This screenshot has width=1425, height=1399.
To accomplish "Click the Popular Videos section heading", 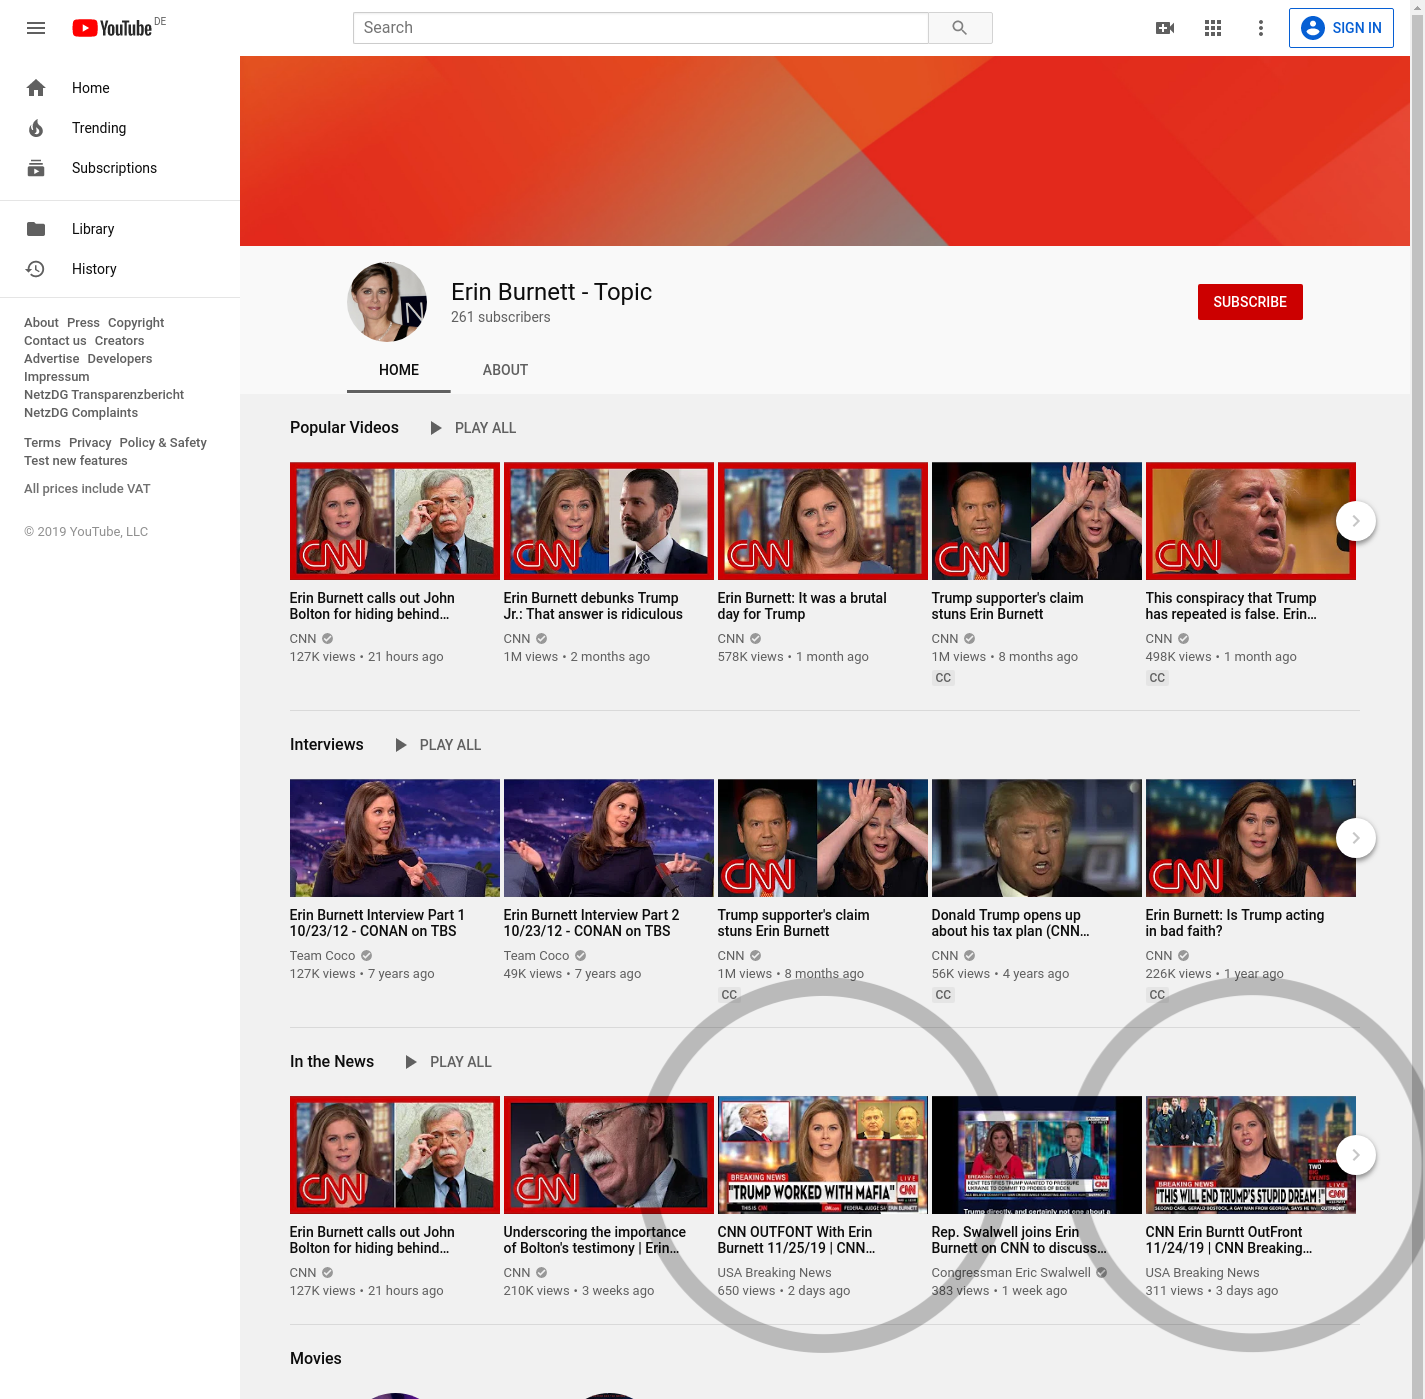I will click(x=344, y=428).
